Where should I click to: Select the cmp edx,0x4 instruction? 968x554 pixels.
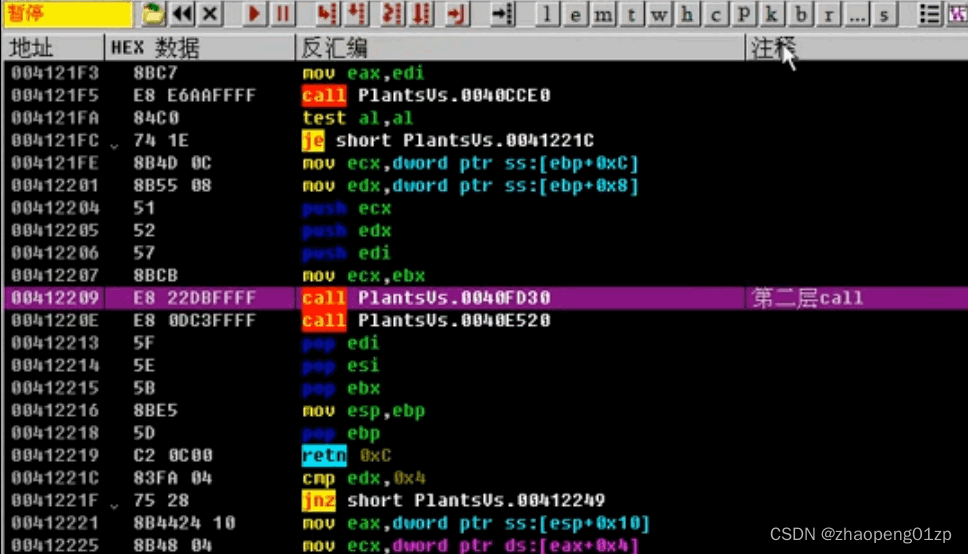(364, 478)
